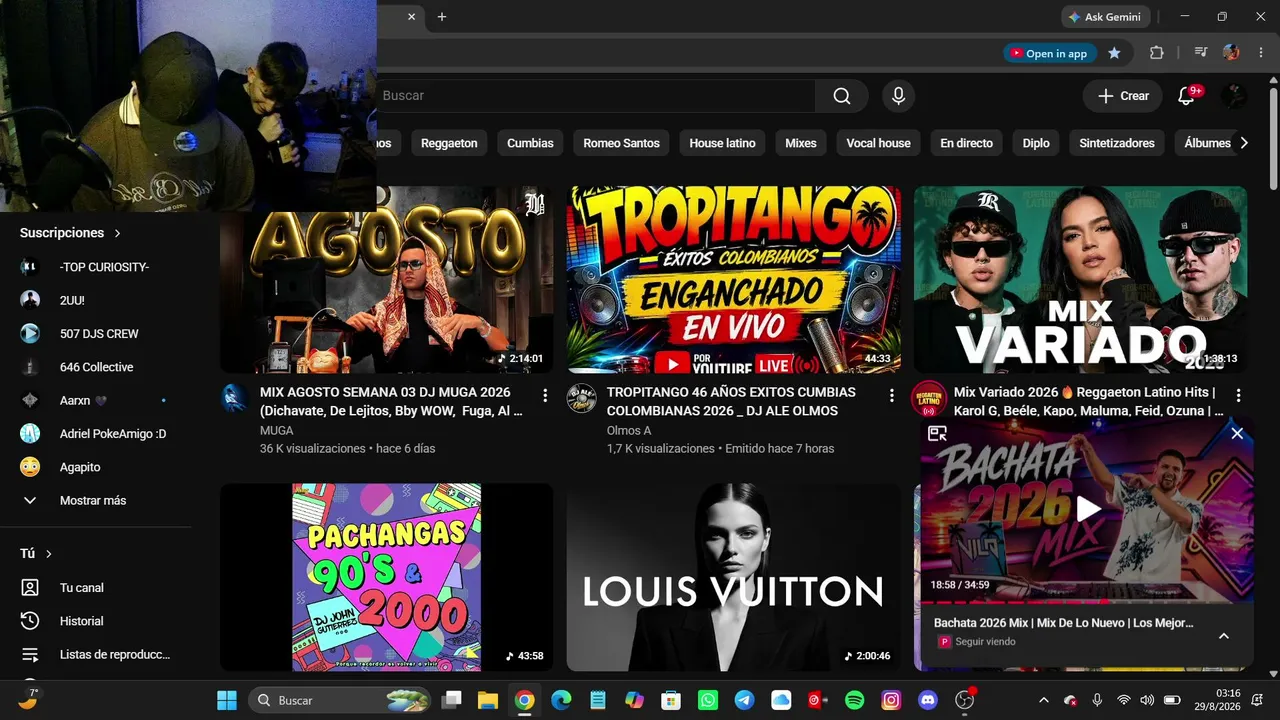Viewport: 1280px width, 720px height.
Task: Expand the miniplayer queue chevron
Action: pos(1224,636)
